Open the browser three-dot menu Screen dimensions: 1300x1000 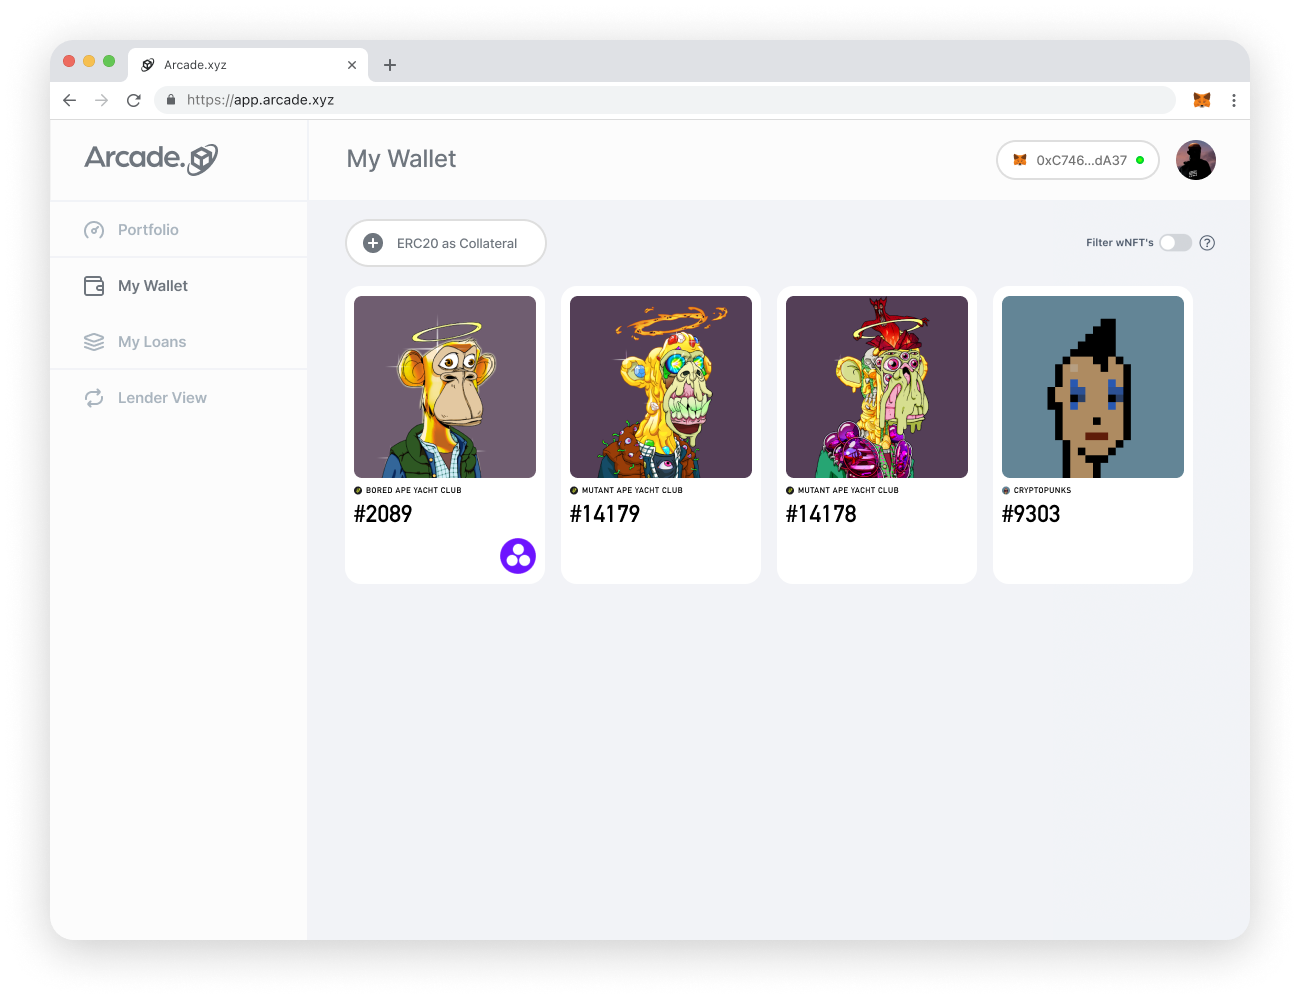coord(1234,100)
